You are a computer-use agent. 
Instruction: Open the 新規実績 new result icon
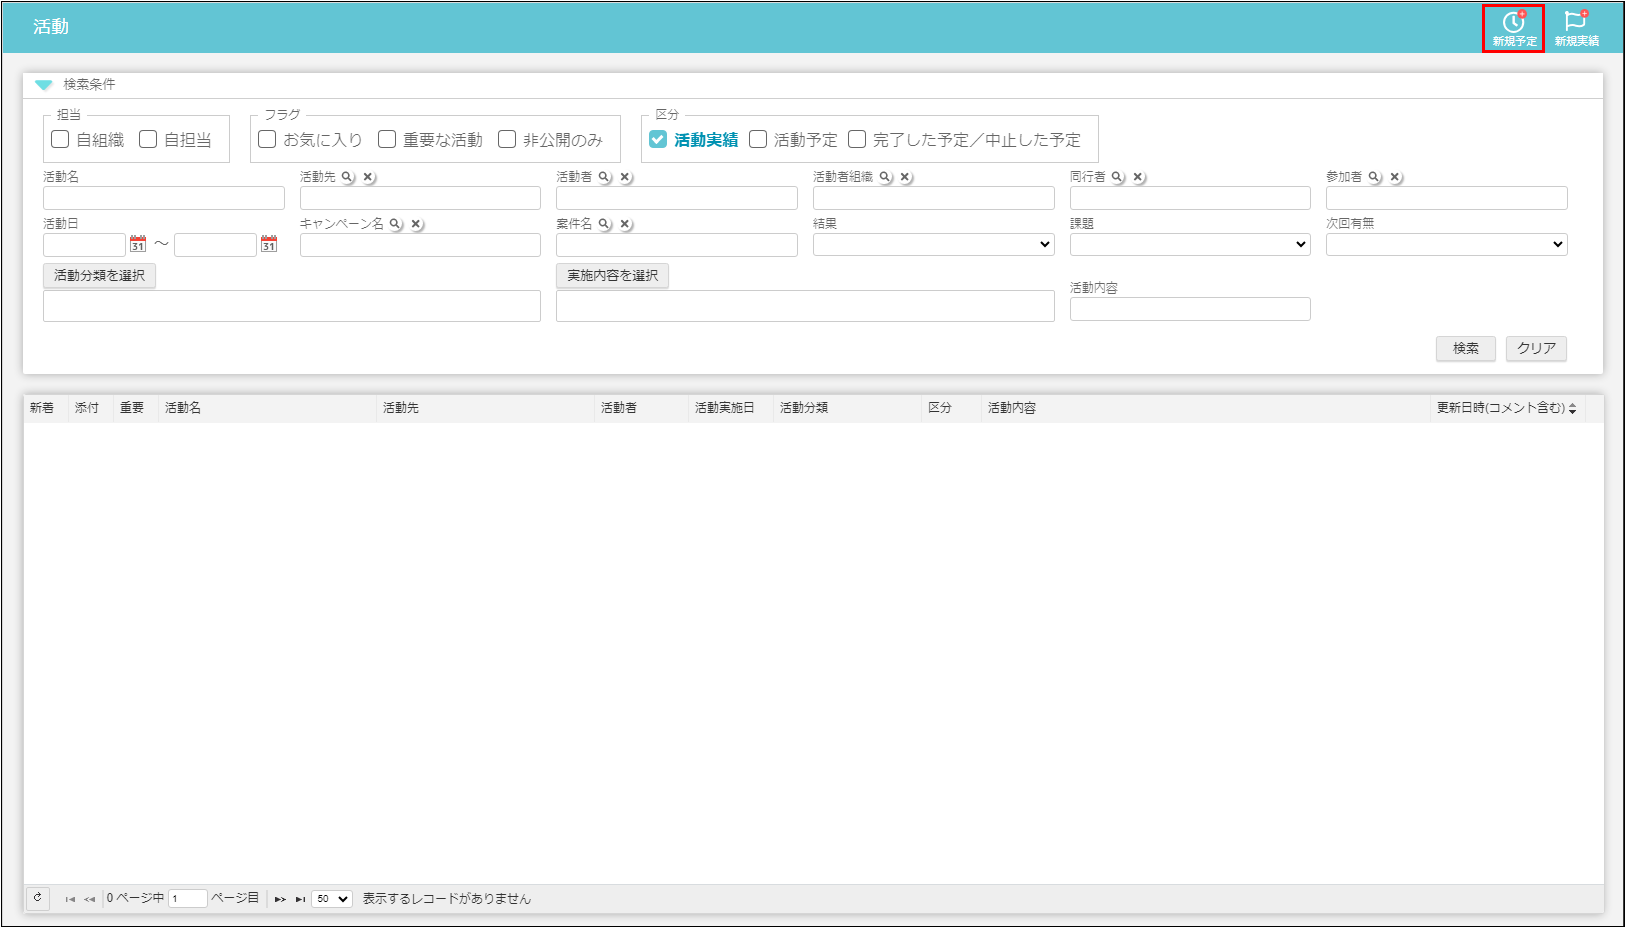1576,28
